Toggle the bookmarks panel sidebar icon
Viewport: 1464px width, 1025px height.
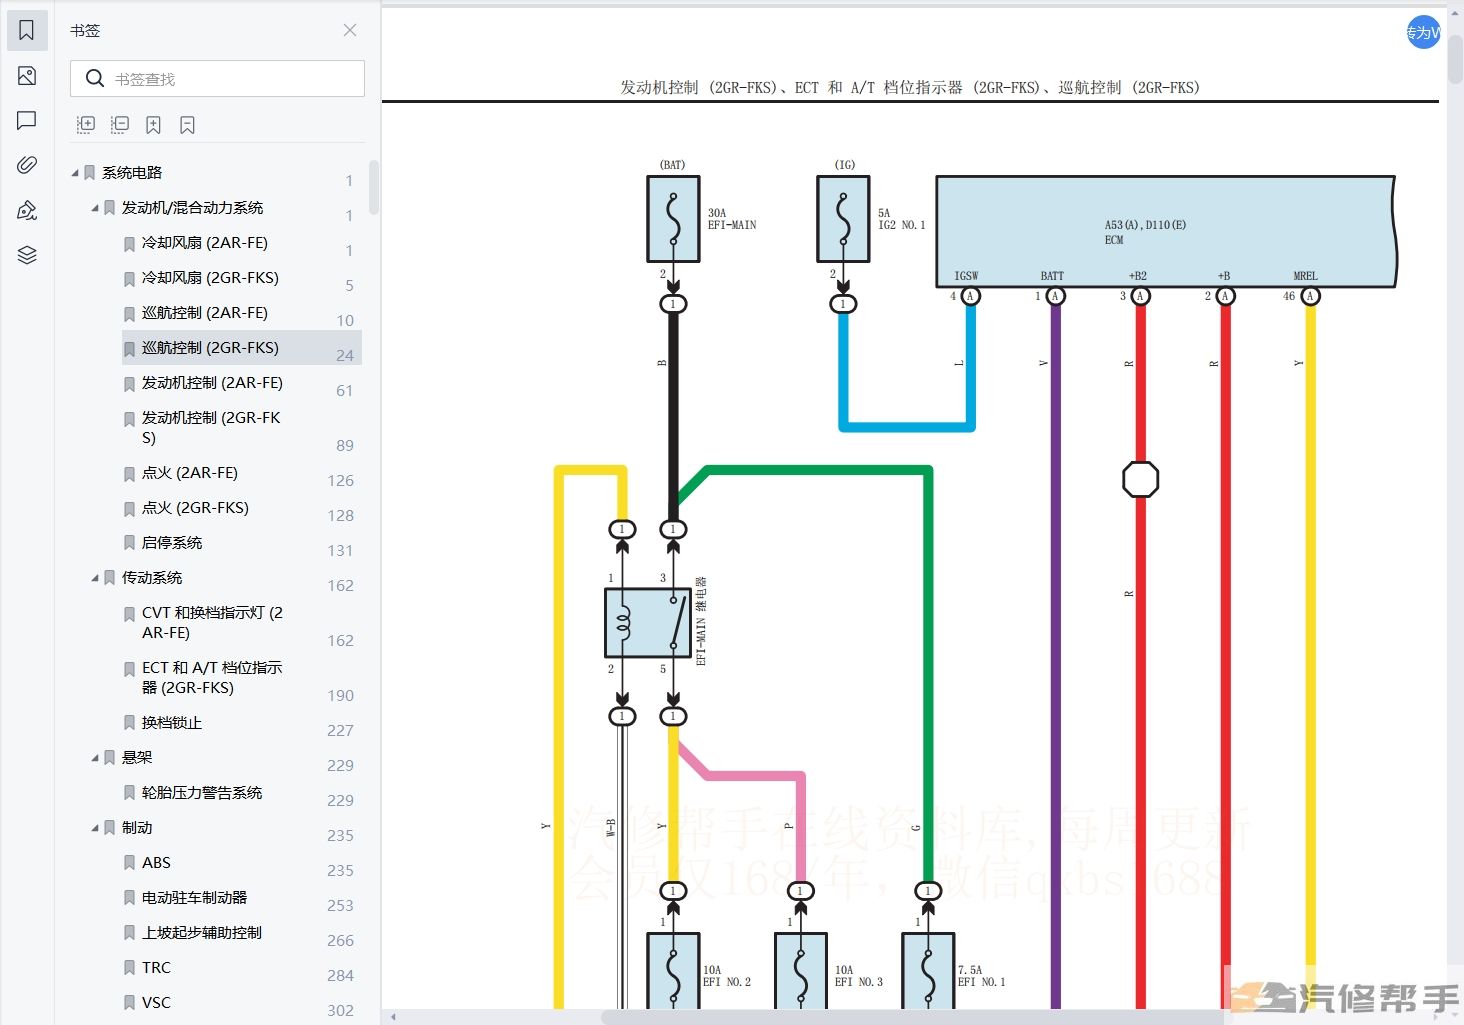click(x=27, y=31)
